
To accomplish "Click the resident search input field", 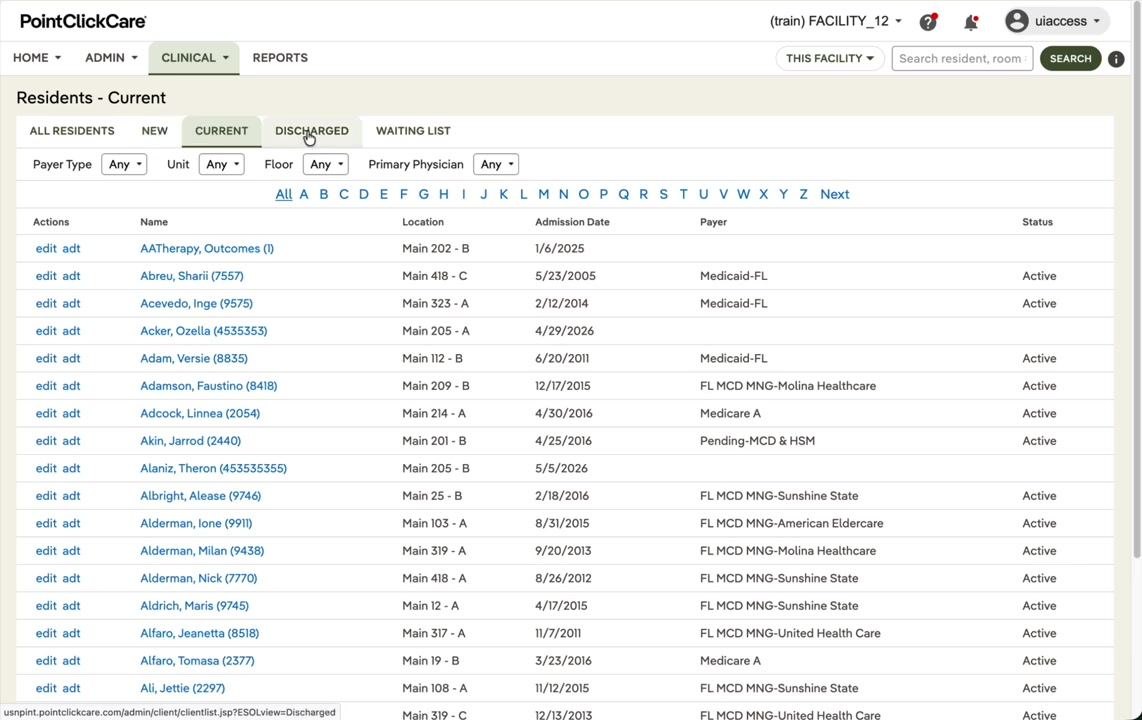I will point(962,58).
